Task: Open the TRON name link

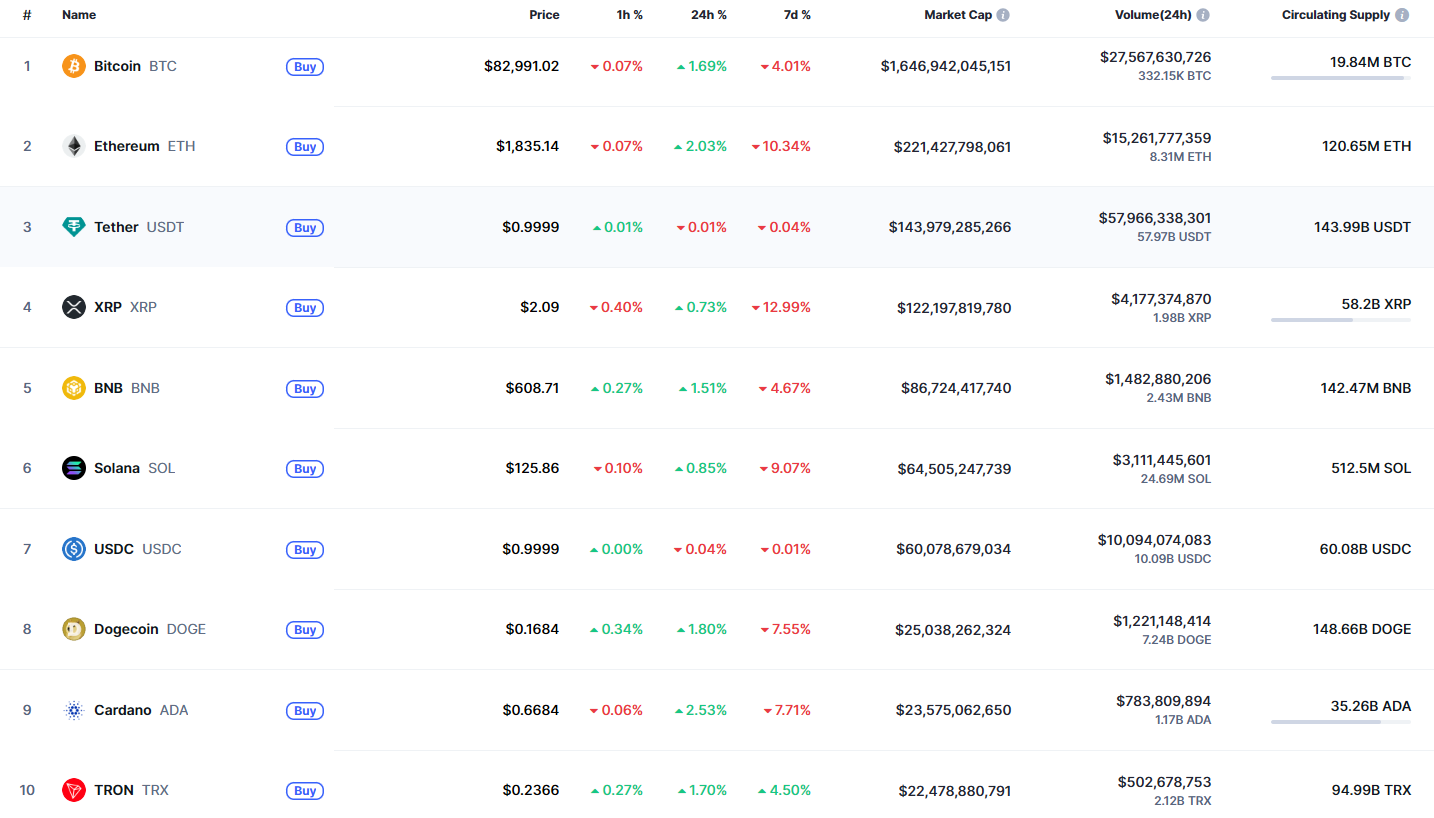Action: coord(114,790)
